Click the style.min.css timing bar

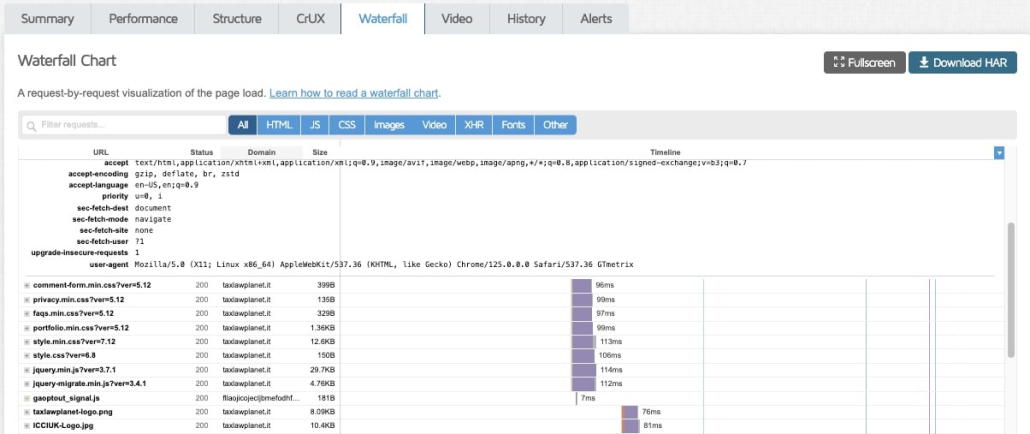tap(583, 342)
